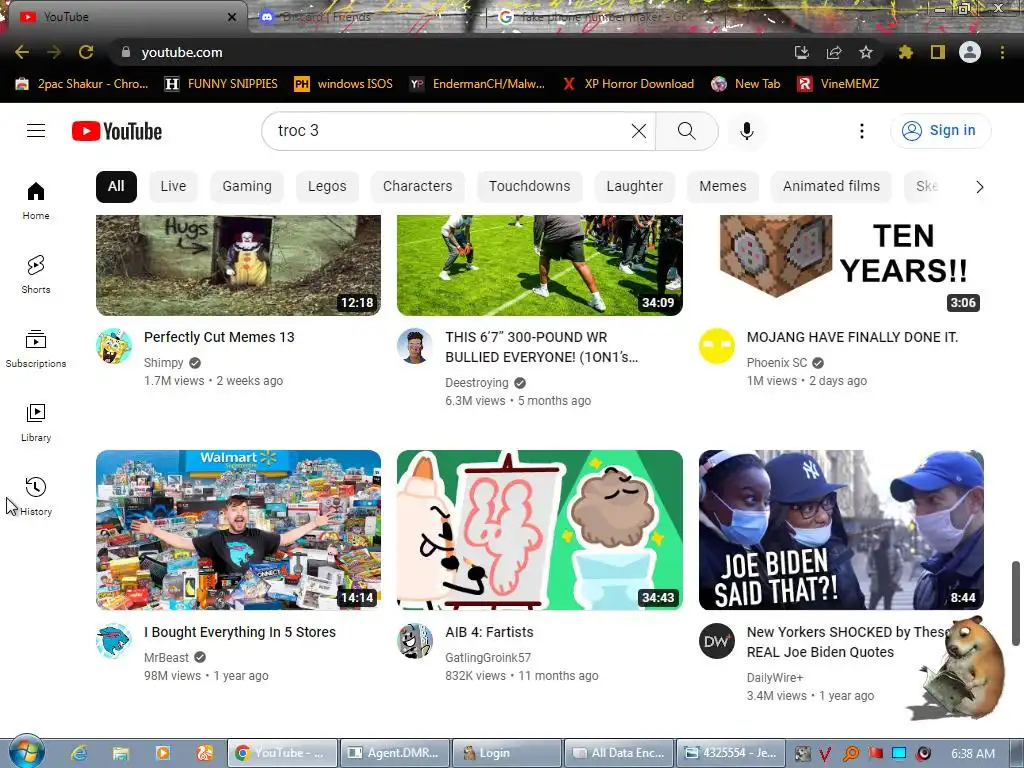Image resolution: width=1024 pixels, height=768 pixels.
Task: Click the YouTube logo
Action: click(x=117, y=131)
